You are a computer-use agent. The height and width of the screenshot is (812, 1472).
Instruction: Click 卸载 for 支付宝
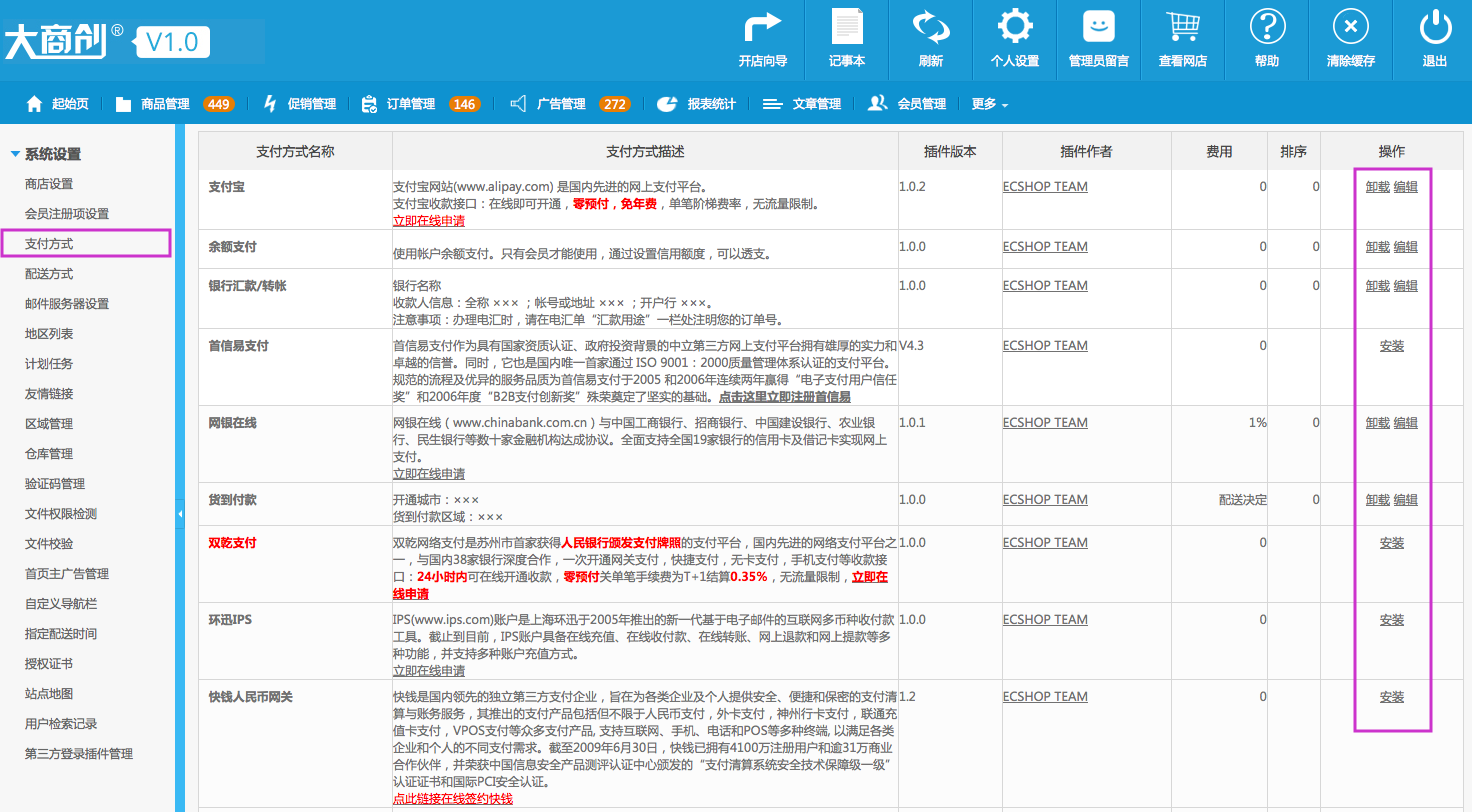coord(1378,186)
